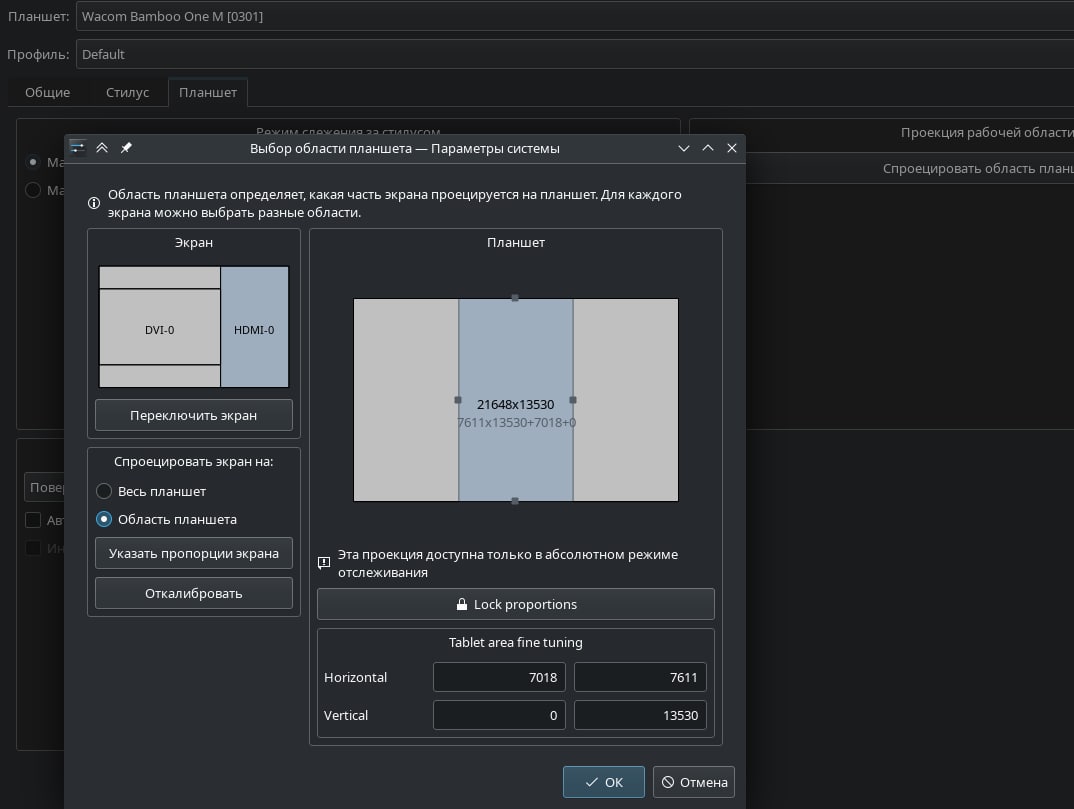Toggle the Ав… checkbox in background window
Screen dimensions: 1074x809
[33, 520]
